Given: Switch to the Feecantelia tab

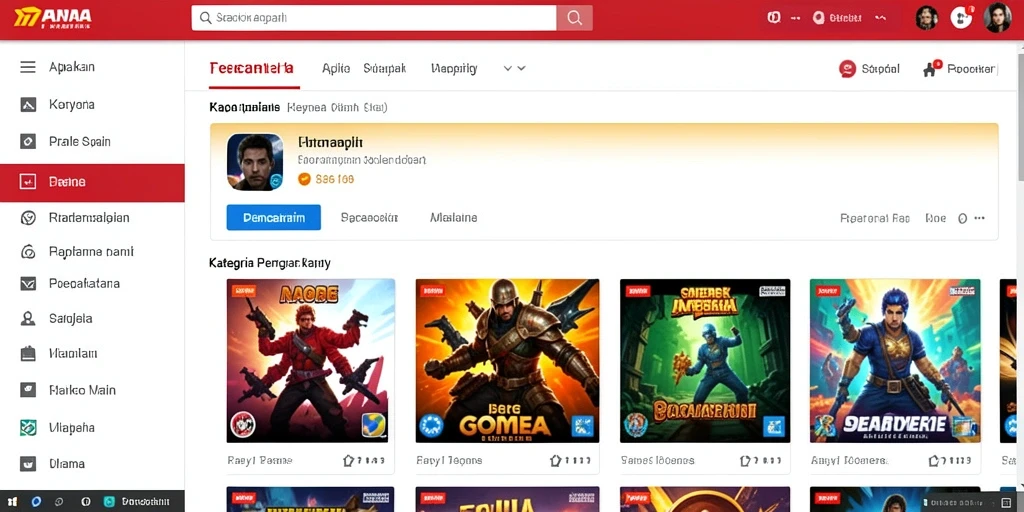Looking at the screenshot, I should [x=251, y=68].
